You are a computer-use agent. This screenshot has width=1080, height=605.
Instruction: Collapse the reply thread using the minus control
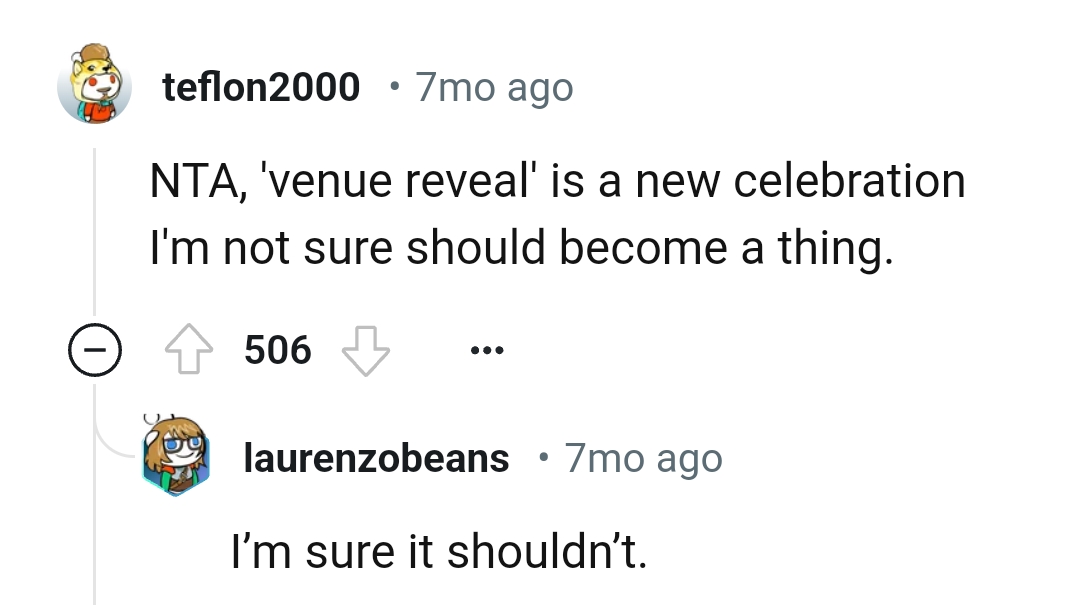point(96,349)
